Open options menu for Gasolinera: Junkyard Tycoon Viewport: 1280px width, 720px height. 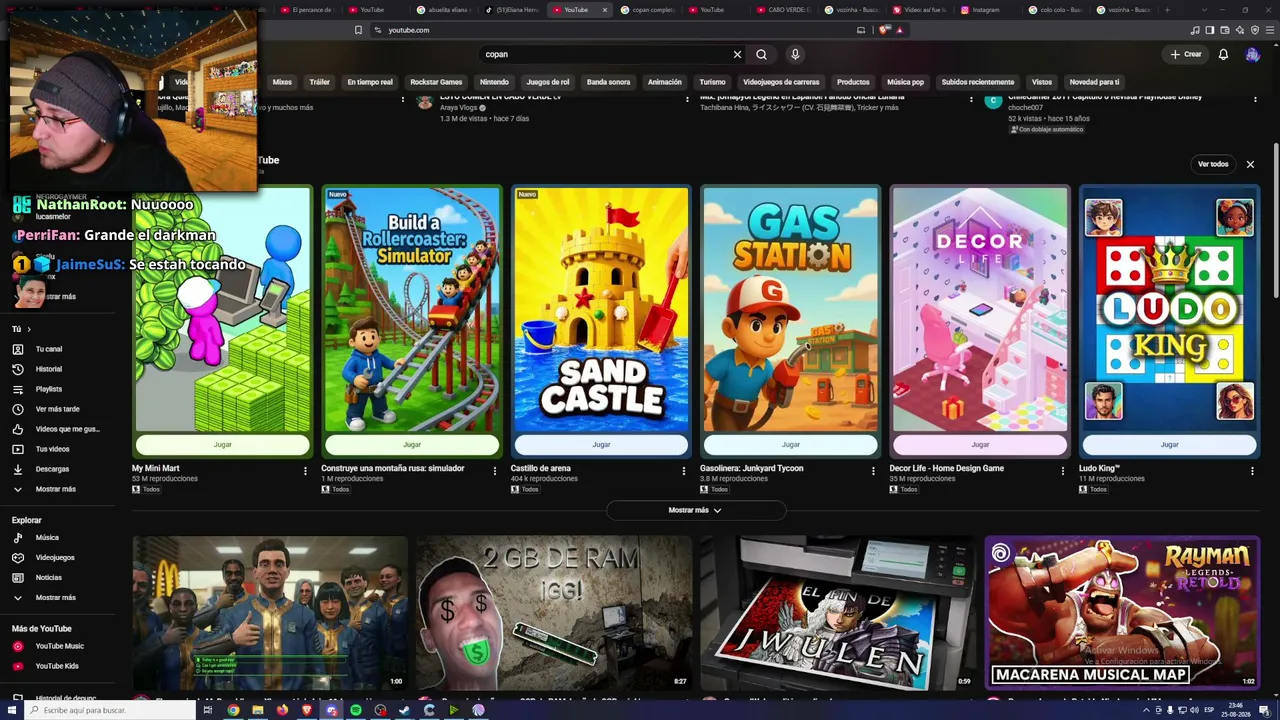[873, 470]
